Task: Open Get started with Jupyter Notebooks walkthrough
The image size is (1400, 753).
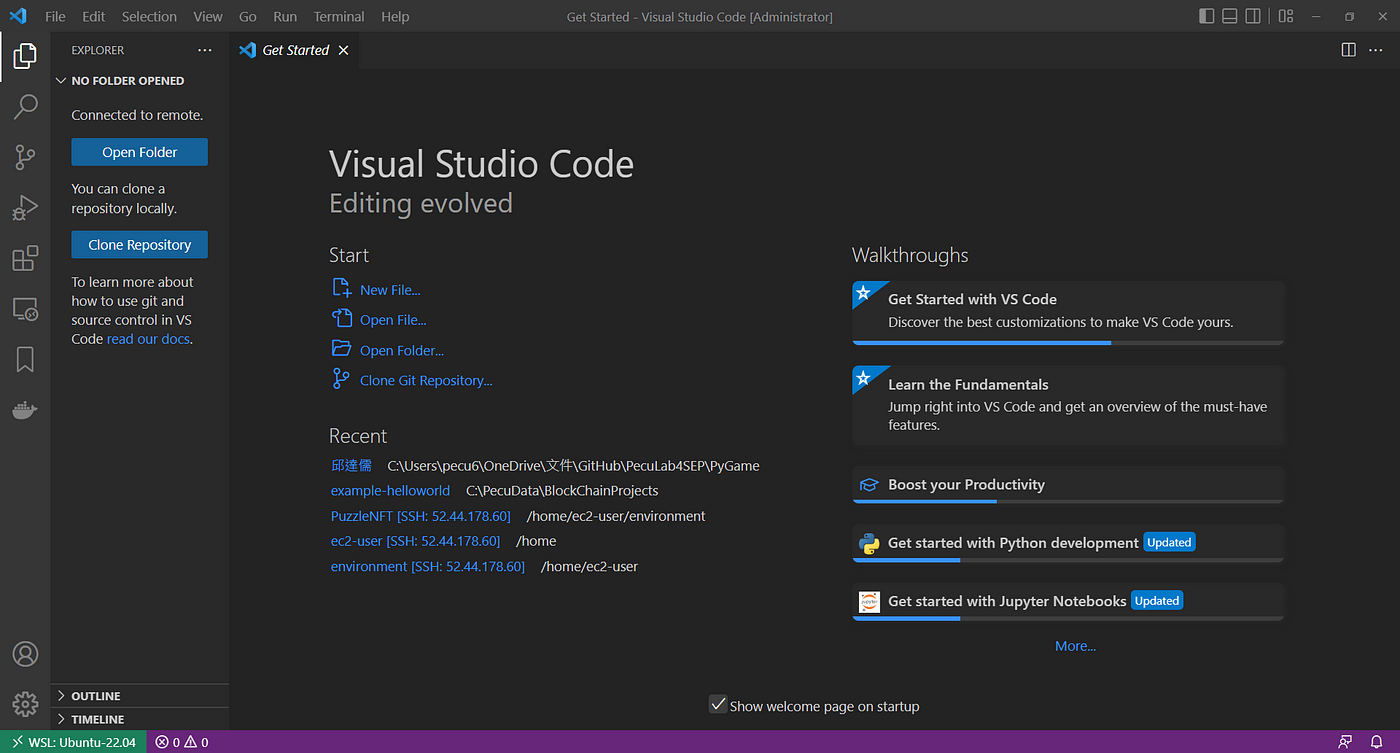Action: pos(1068,601)
